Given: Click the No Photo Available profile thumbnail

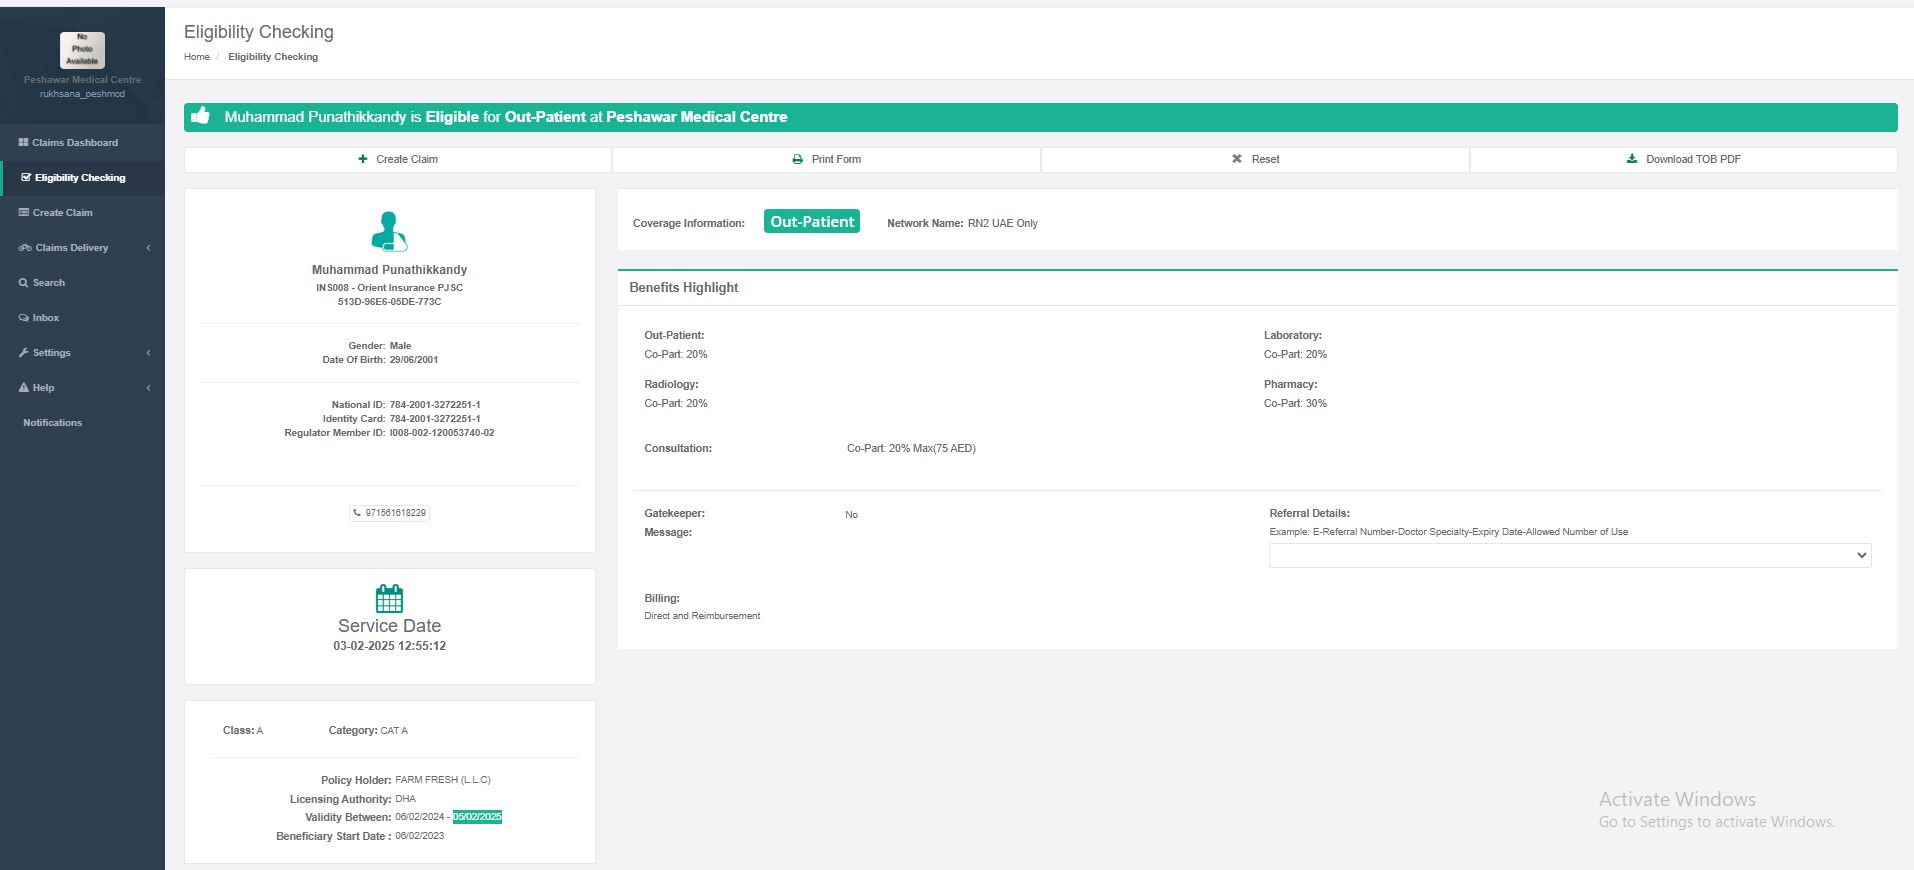Looking at the screenshot, I should point(82,49).
